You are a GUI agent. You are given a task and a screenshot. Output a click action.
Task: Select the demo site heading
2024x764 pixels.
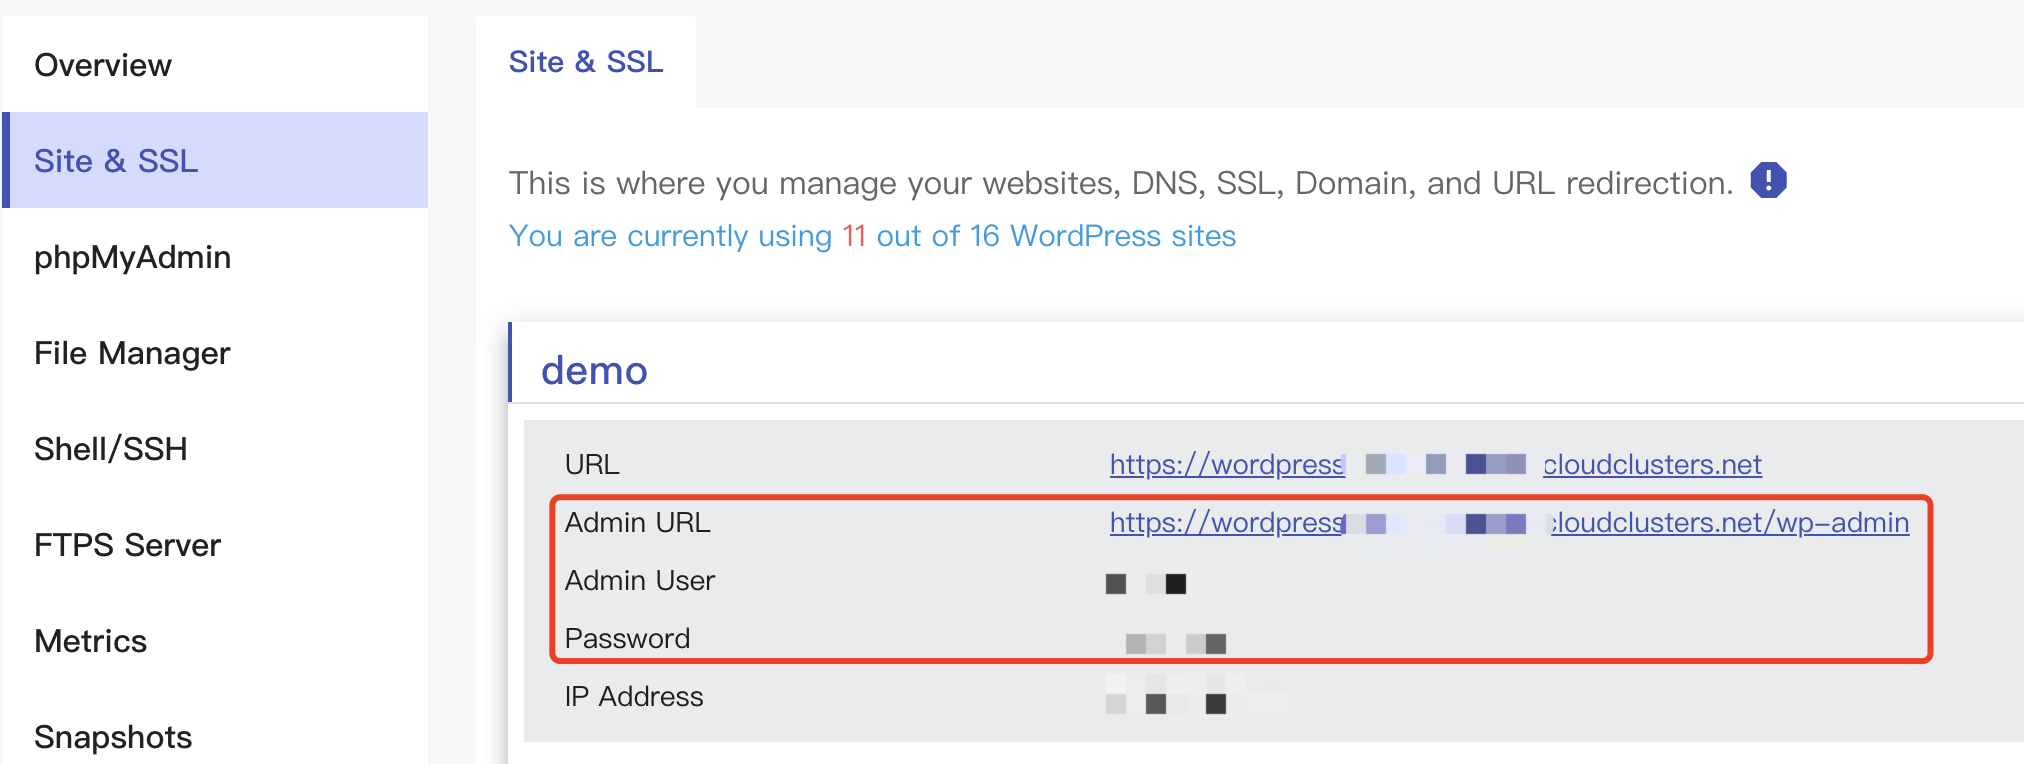[594, 371]
